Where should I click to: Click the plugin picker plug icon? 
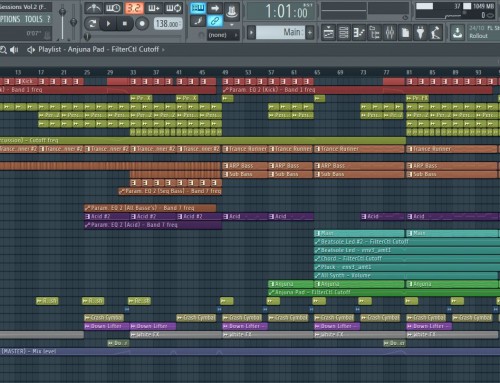420,33
